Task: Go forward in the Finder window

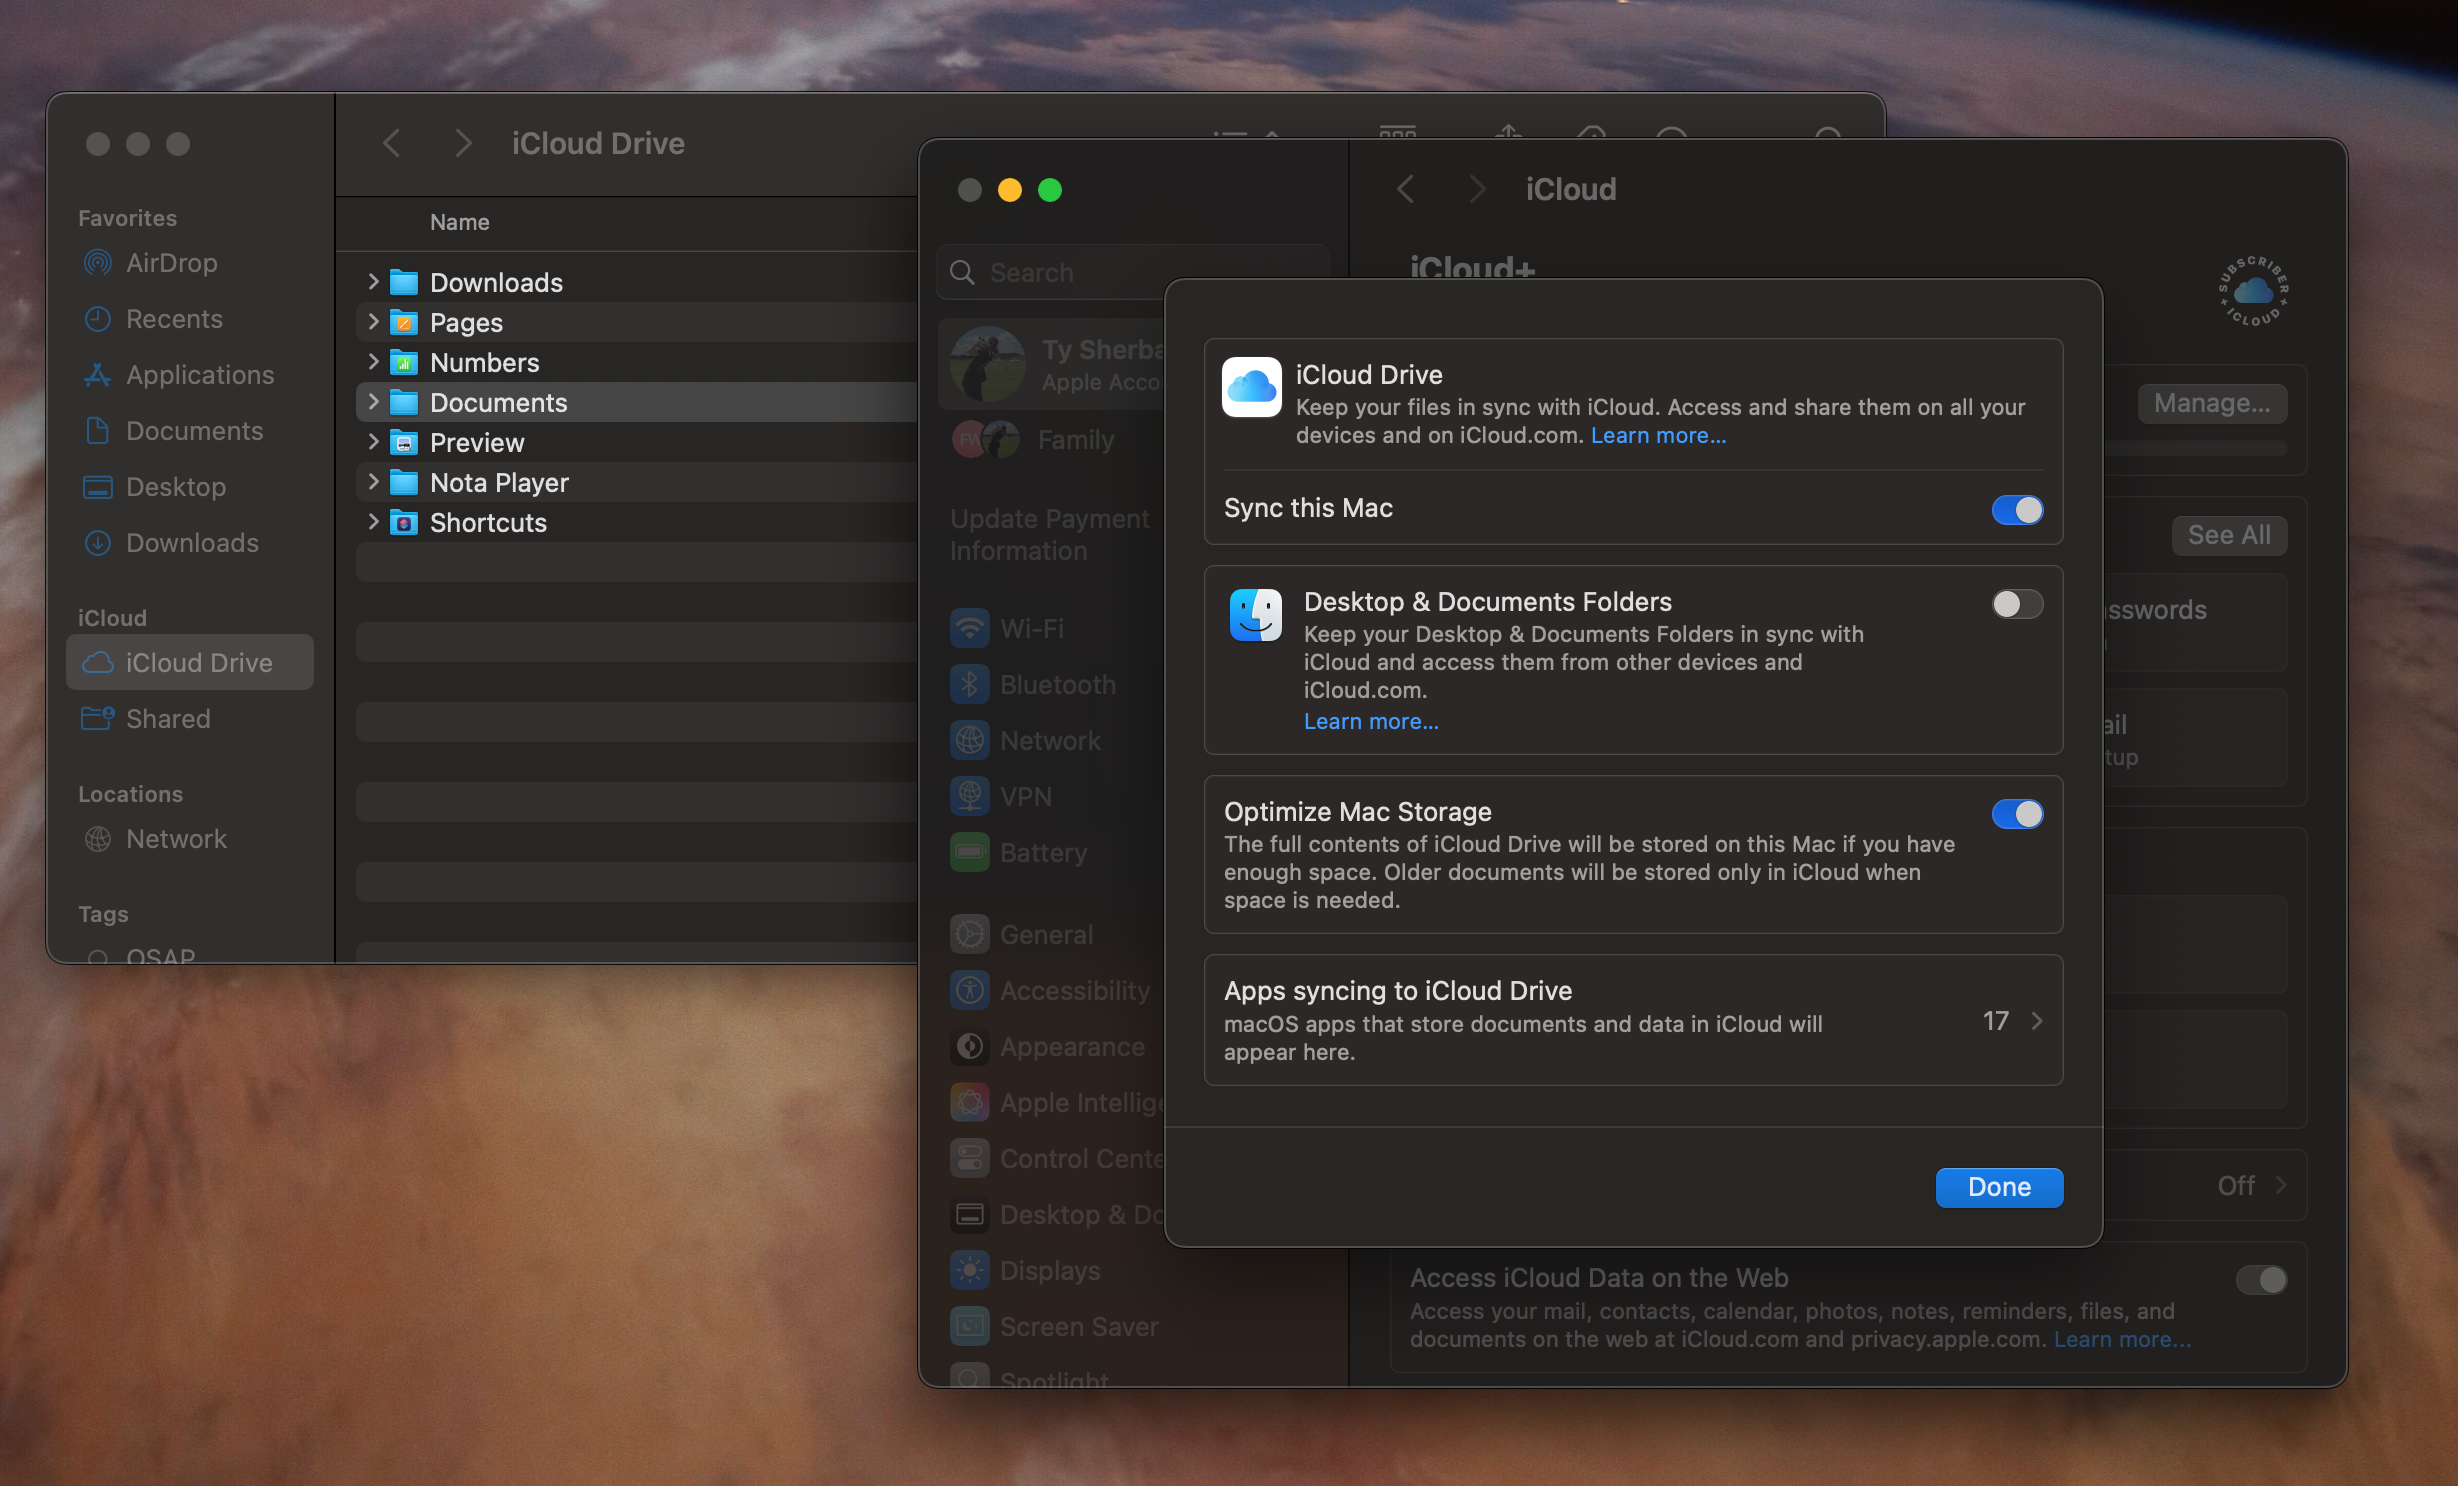Action: tap(463, 143)
